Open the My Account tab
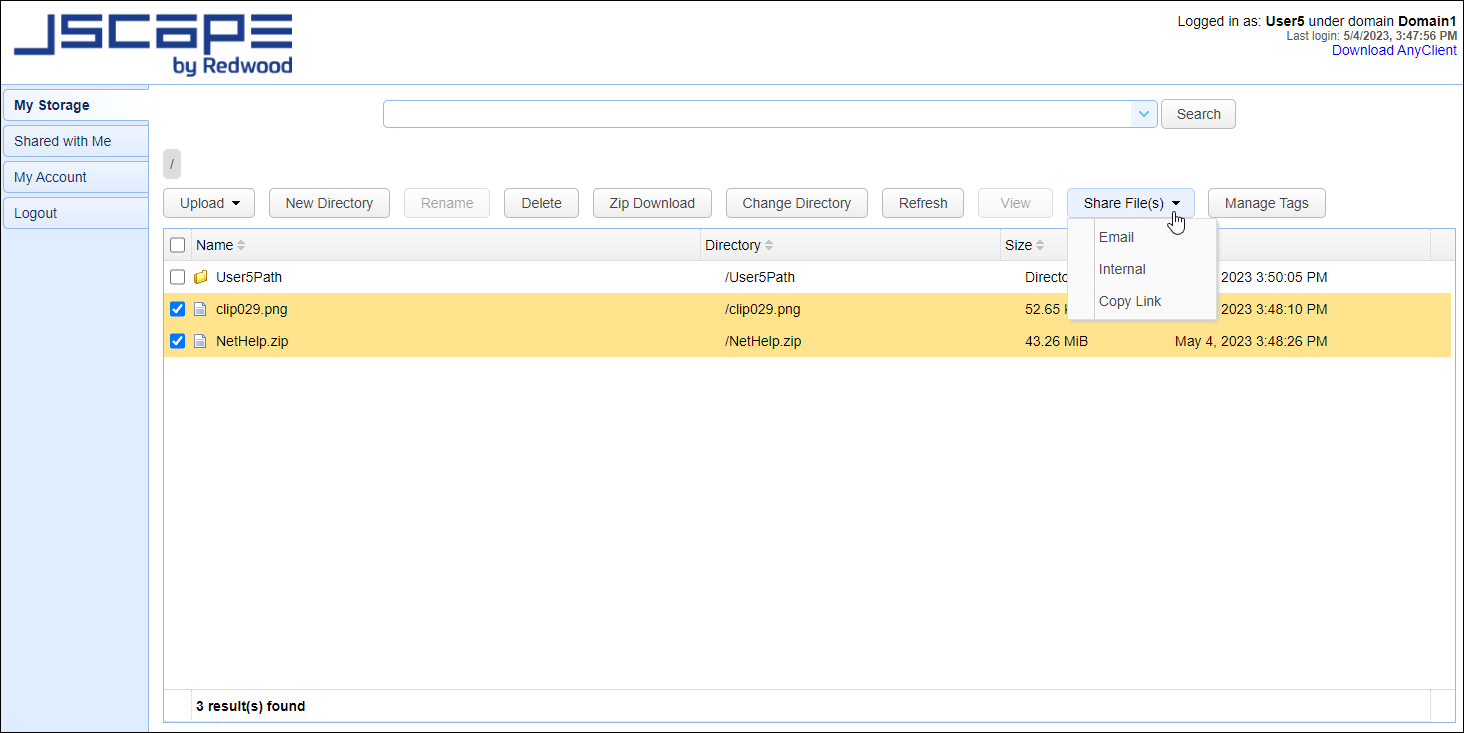This screenshot has width=1464, height=733. [x=76, y=177]
